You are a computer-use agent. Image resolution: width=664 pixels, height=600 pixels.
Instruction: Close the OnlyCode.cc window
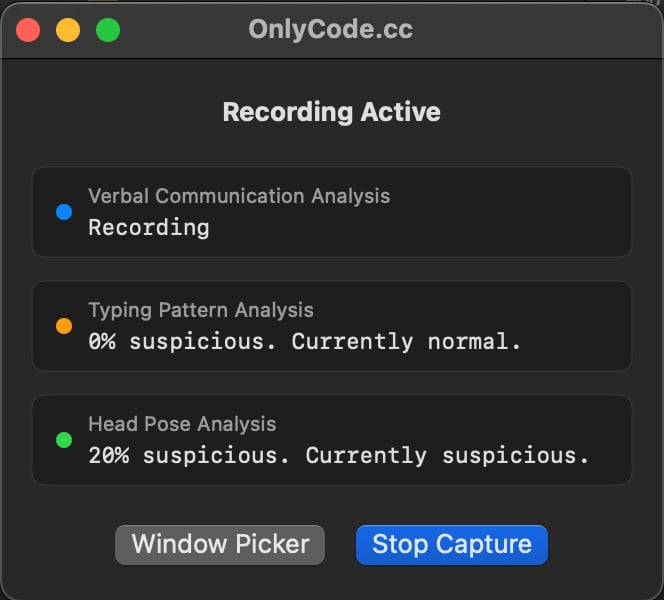coord(28,30)
